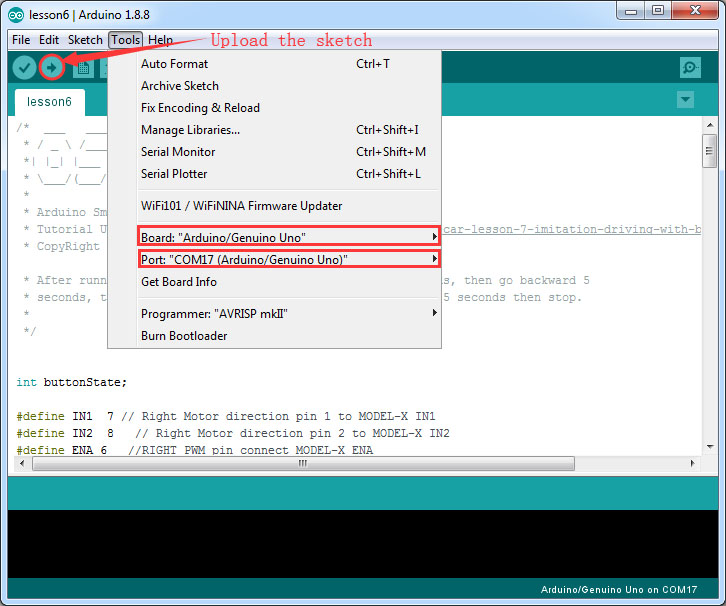Open the Edit menu
Image resolution: width=726 pixels, height=606 pixels.
pos(49,40)
